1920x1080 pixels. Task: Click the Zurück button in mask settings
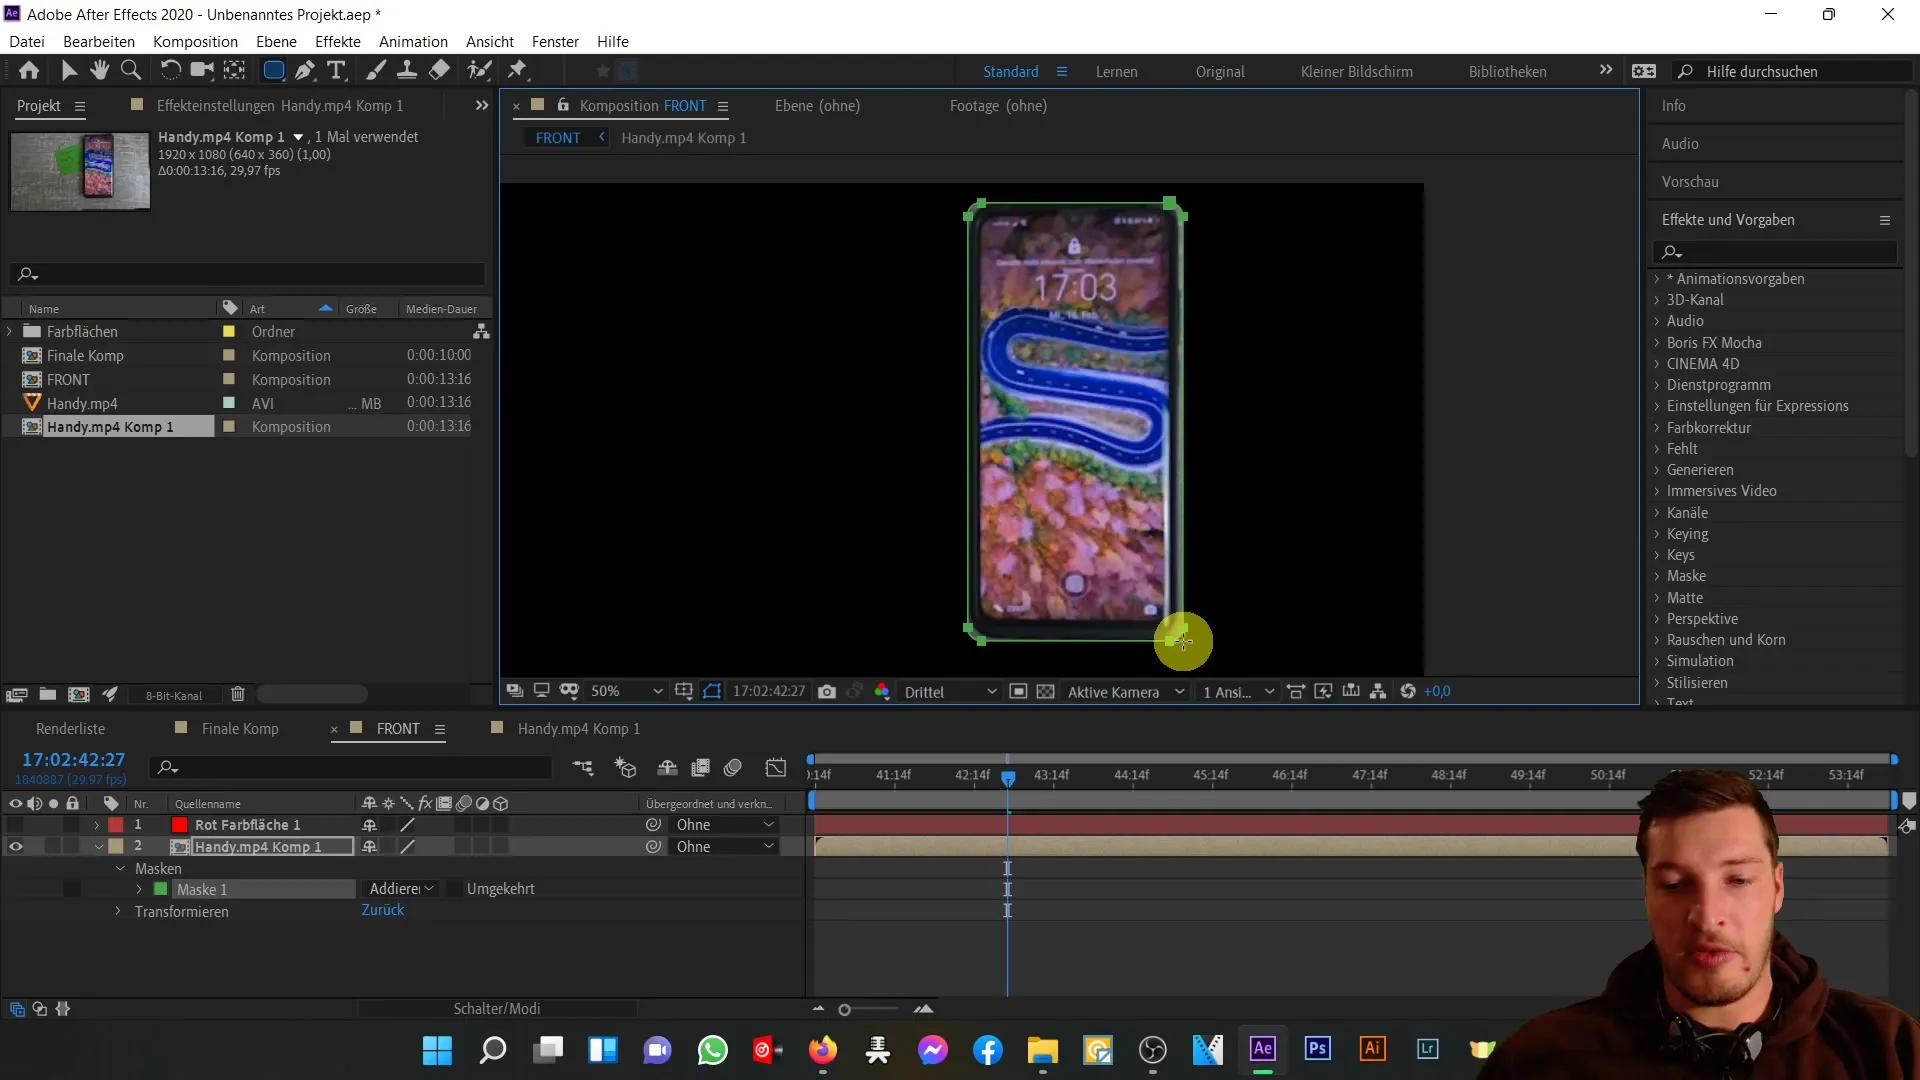pos(382,910)
